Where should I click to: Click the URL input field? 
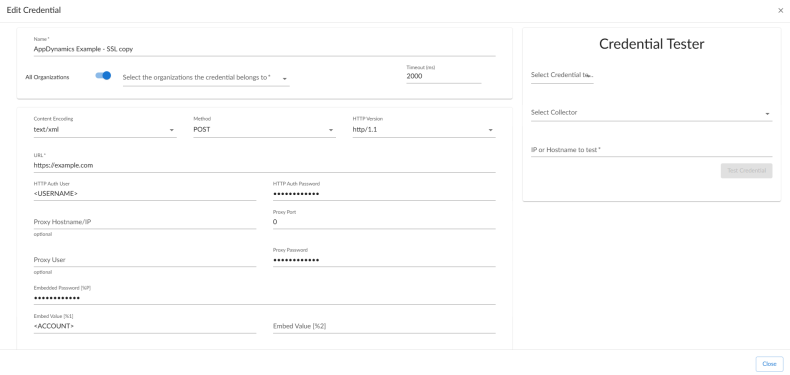click(x=265, y=165)
